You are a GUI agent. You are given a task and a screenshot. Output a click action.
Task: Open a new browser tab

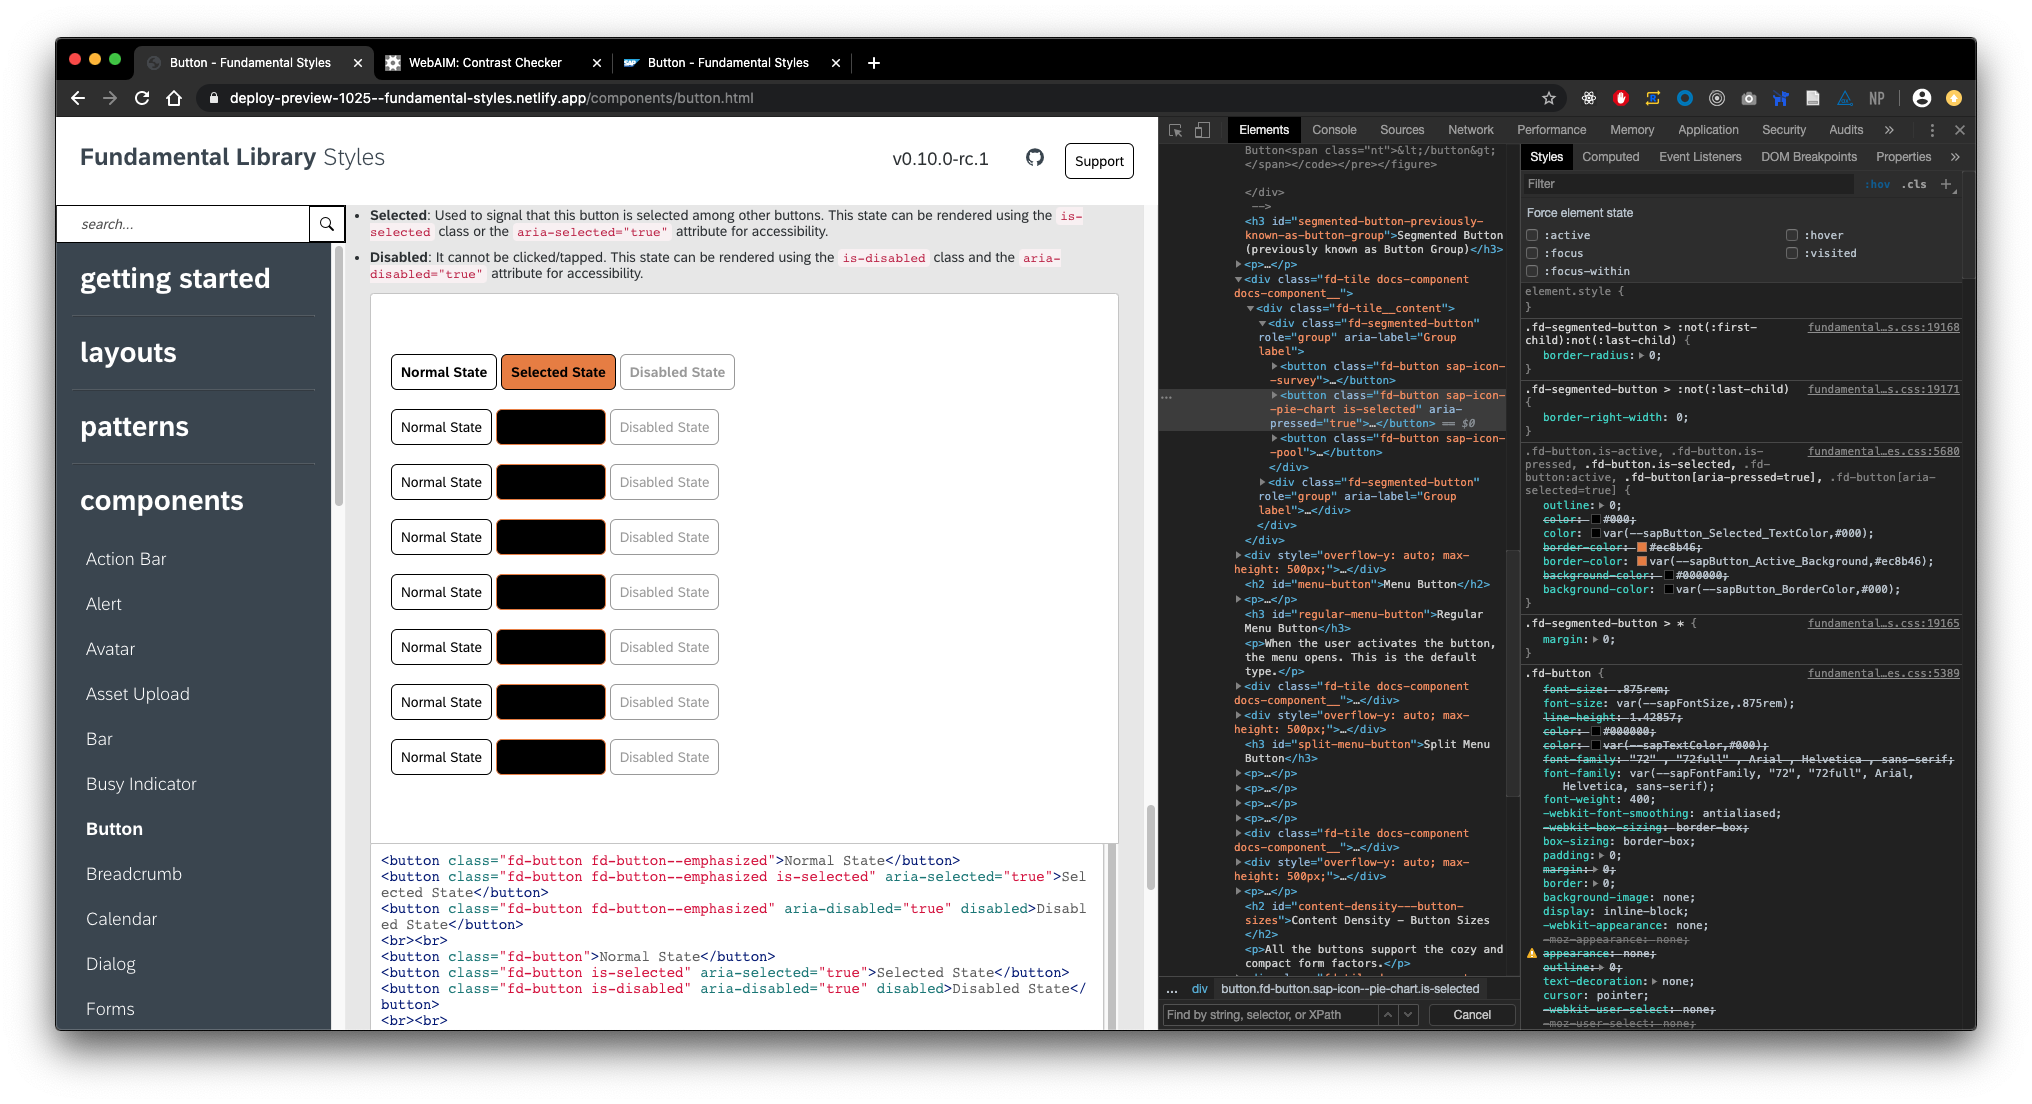pos(873,63)
